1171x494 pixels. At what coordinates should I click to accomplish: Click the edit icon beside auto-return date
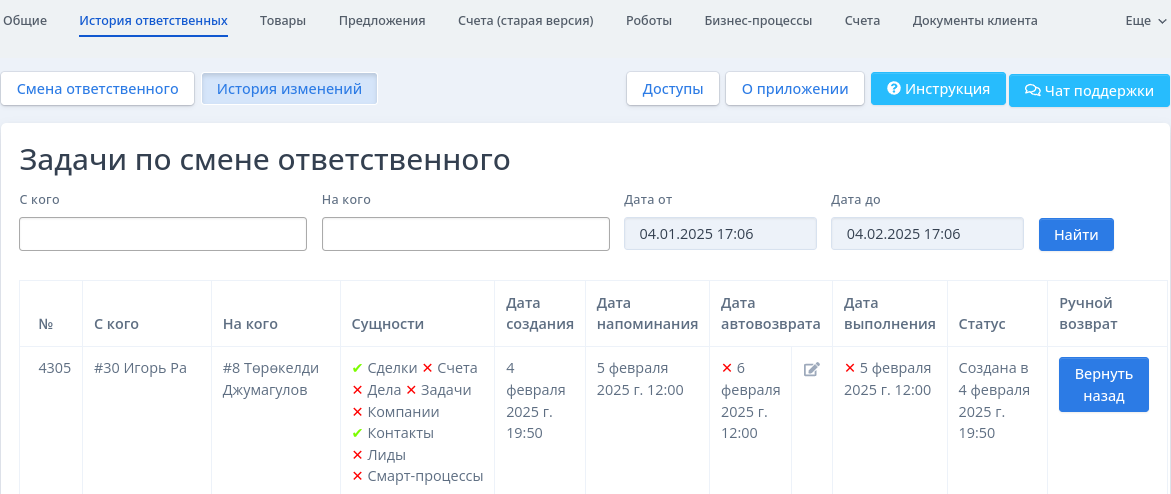point(812,368)
